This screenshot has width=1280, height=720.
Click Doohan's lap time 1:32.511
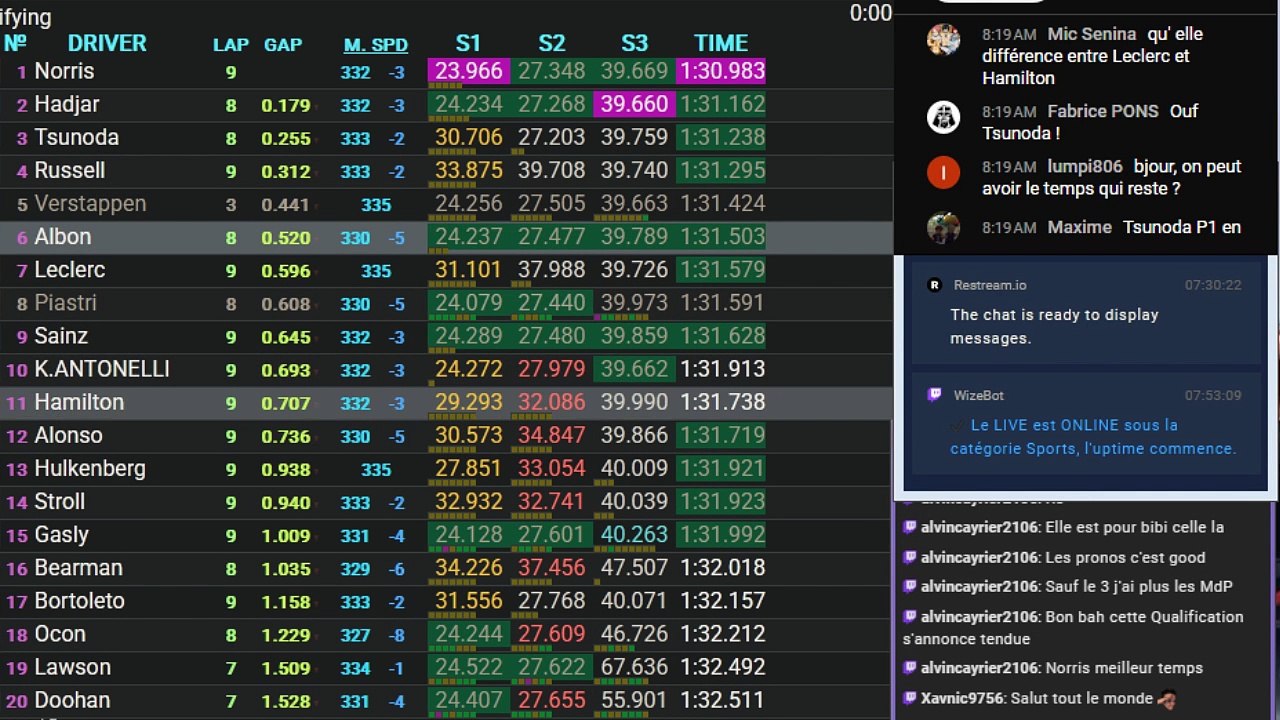point(722,698)
